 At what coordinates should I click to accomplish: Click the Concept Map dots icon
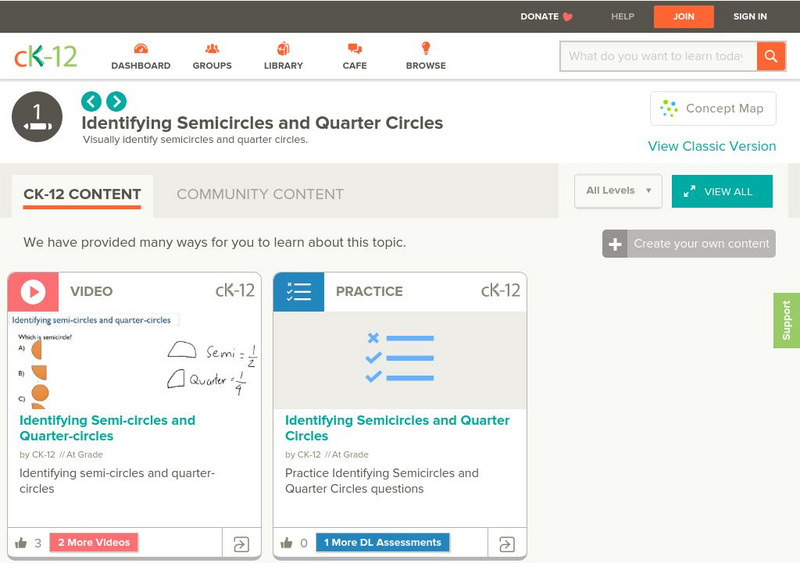pos(669,108)
